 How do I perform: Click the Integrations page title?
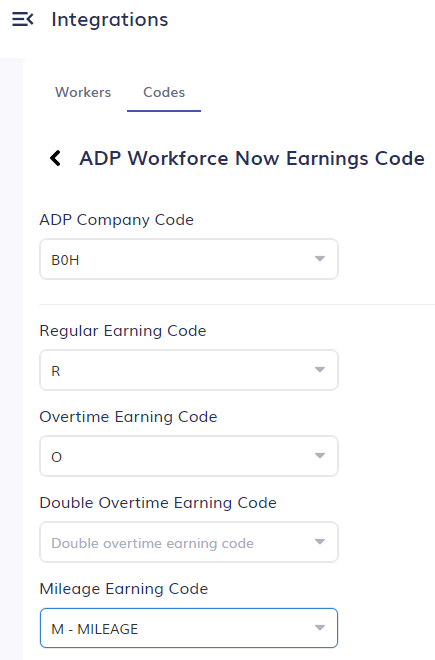pos(110,20)
